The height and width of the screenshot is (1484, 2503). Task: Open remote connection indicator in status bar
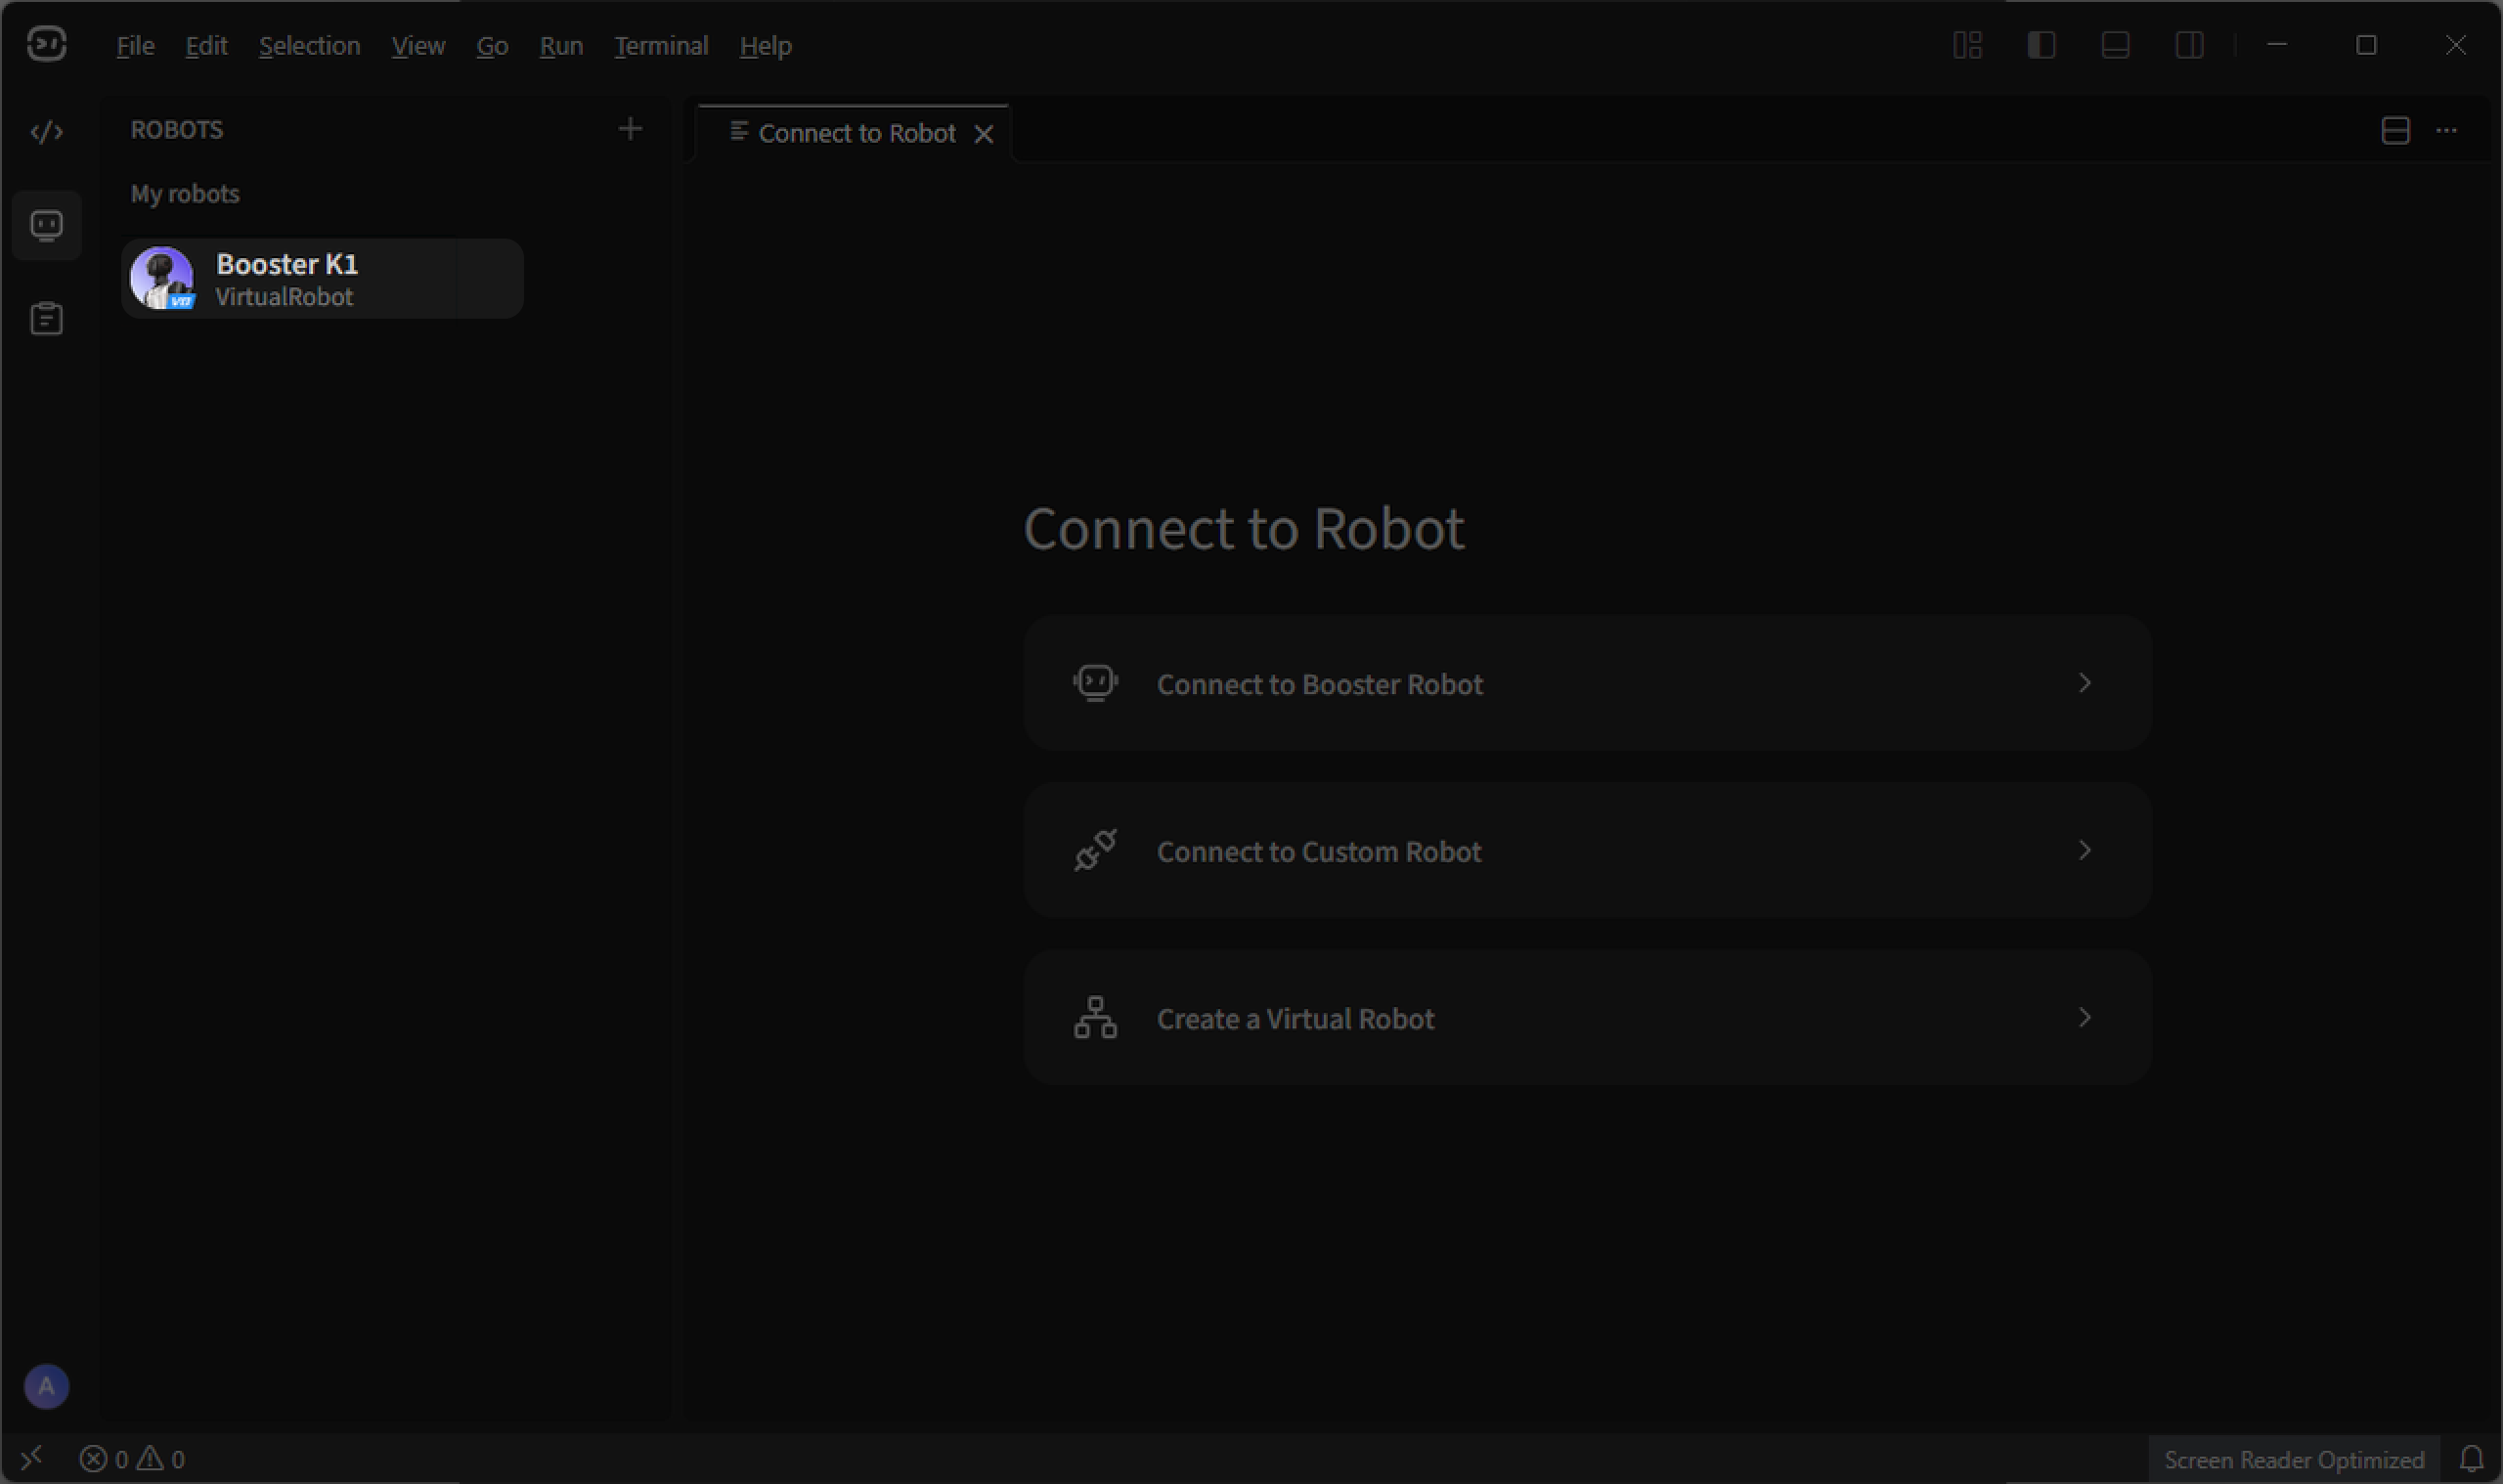pyautogui.click(x=32, y=1458)
